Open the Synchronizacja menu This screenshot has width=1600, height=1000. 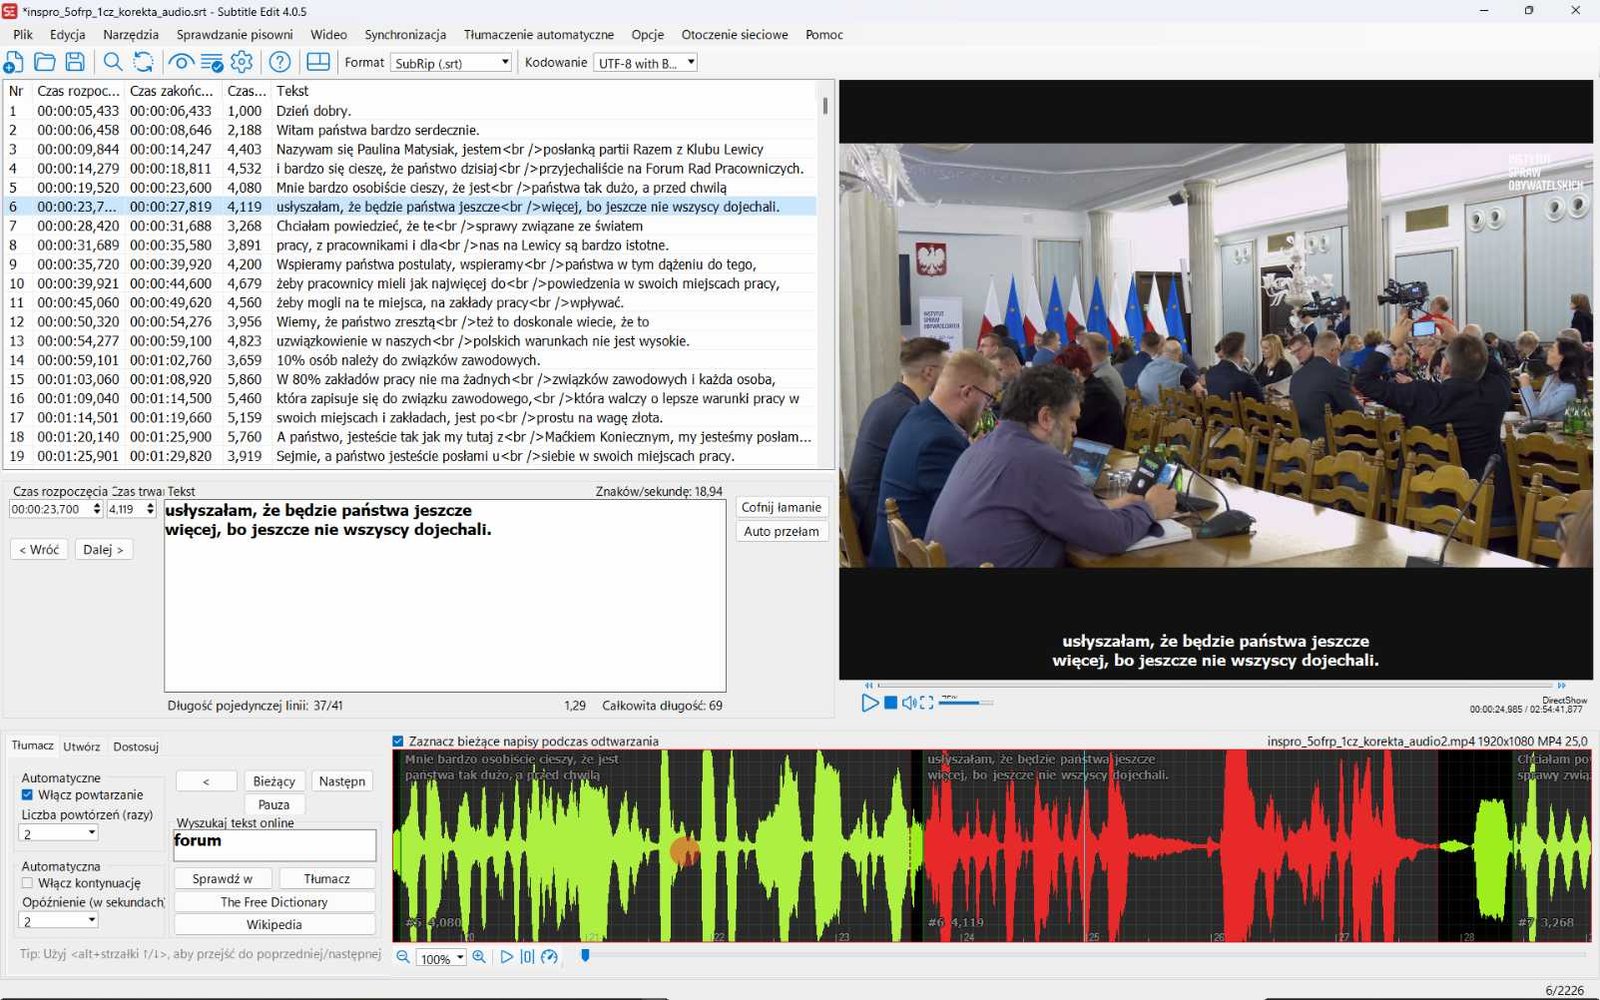point(405,34)
